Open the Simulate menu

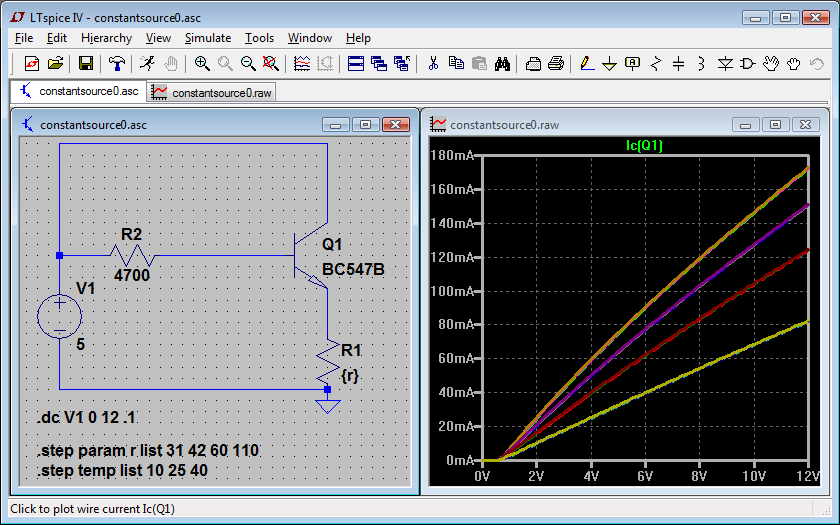[x=208, y=38]
